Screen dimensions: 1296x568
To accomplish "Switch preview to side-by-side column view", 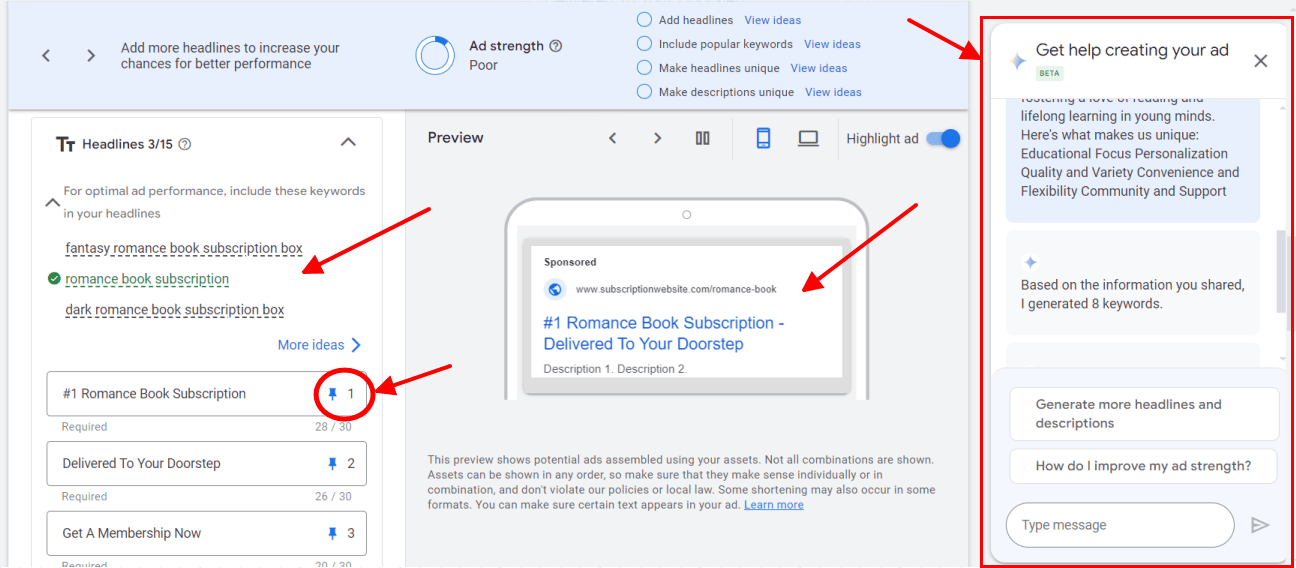I will coord(703,138).
